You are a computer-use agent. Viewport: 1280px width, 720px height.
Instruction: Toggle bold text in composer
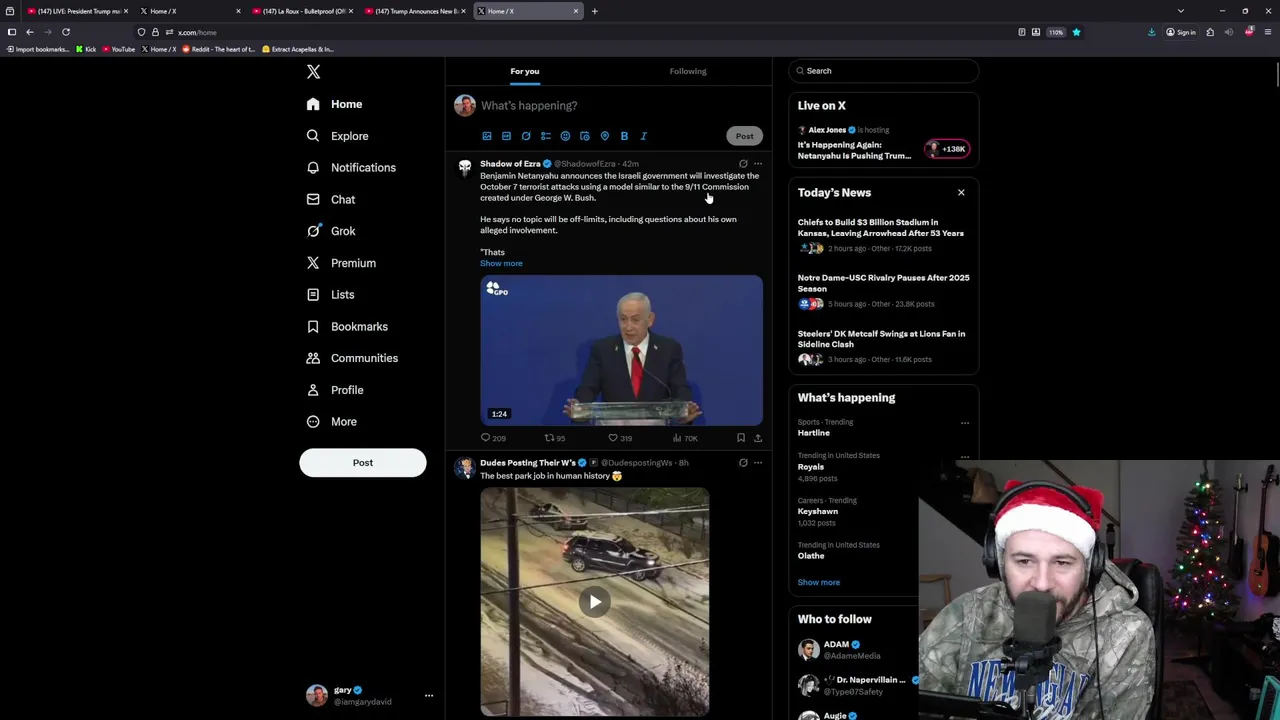pyautogui.click(x=624, y=136)
